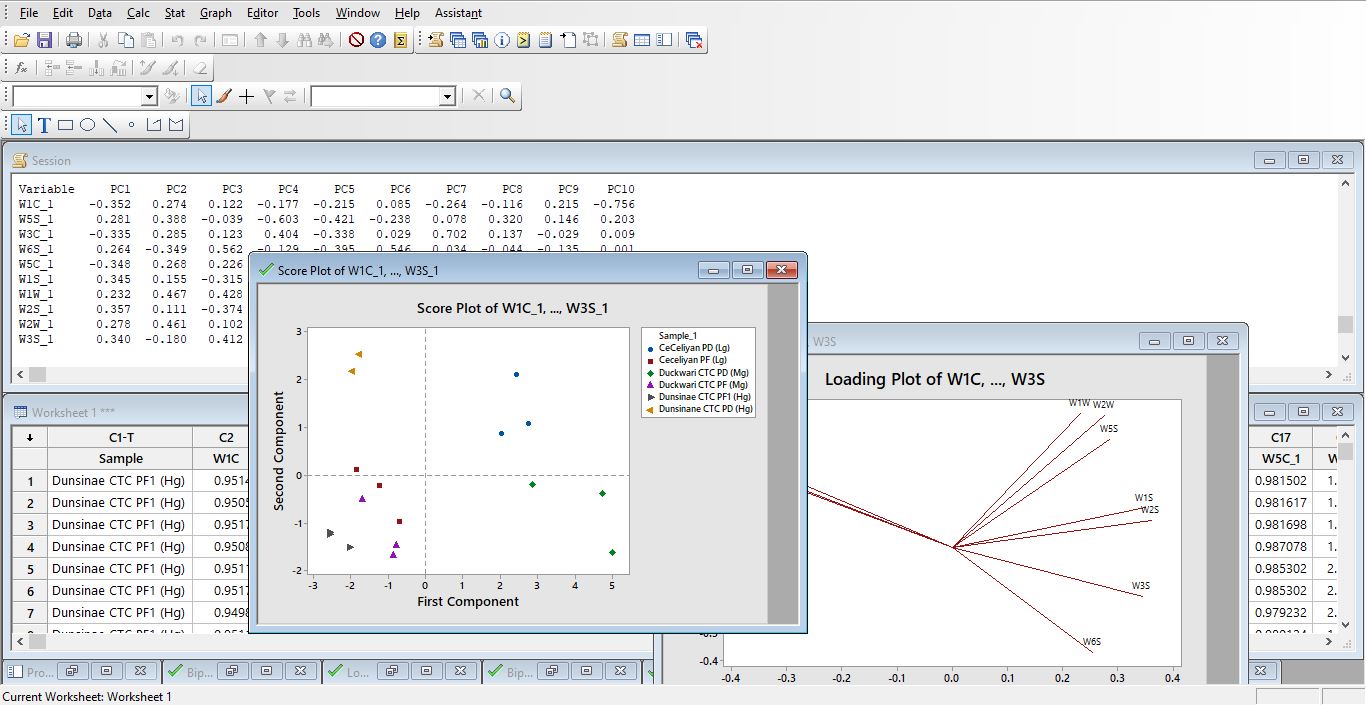Click Session vertical scrollbar down arrow
The width and height of the screenshot is (1366, 705).
click(x=1345, y=357)
